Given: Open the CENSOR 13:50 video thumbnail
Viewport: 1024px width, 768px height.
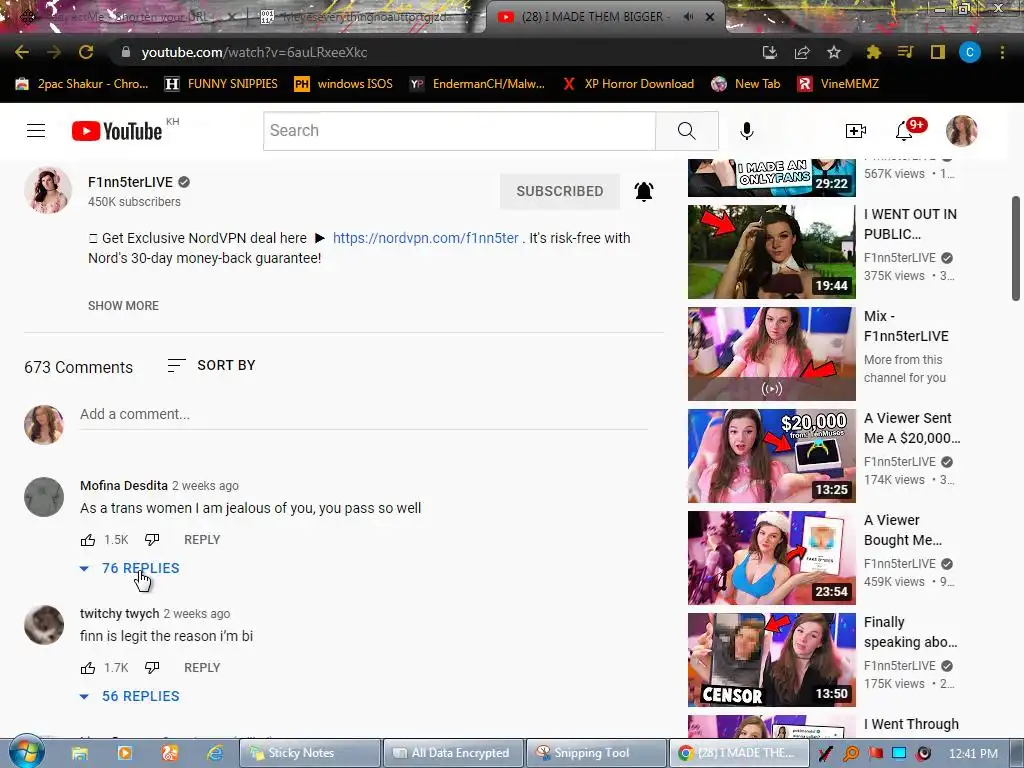Looking at the screenshot, I should point(771,660).
